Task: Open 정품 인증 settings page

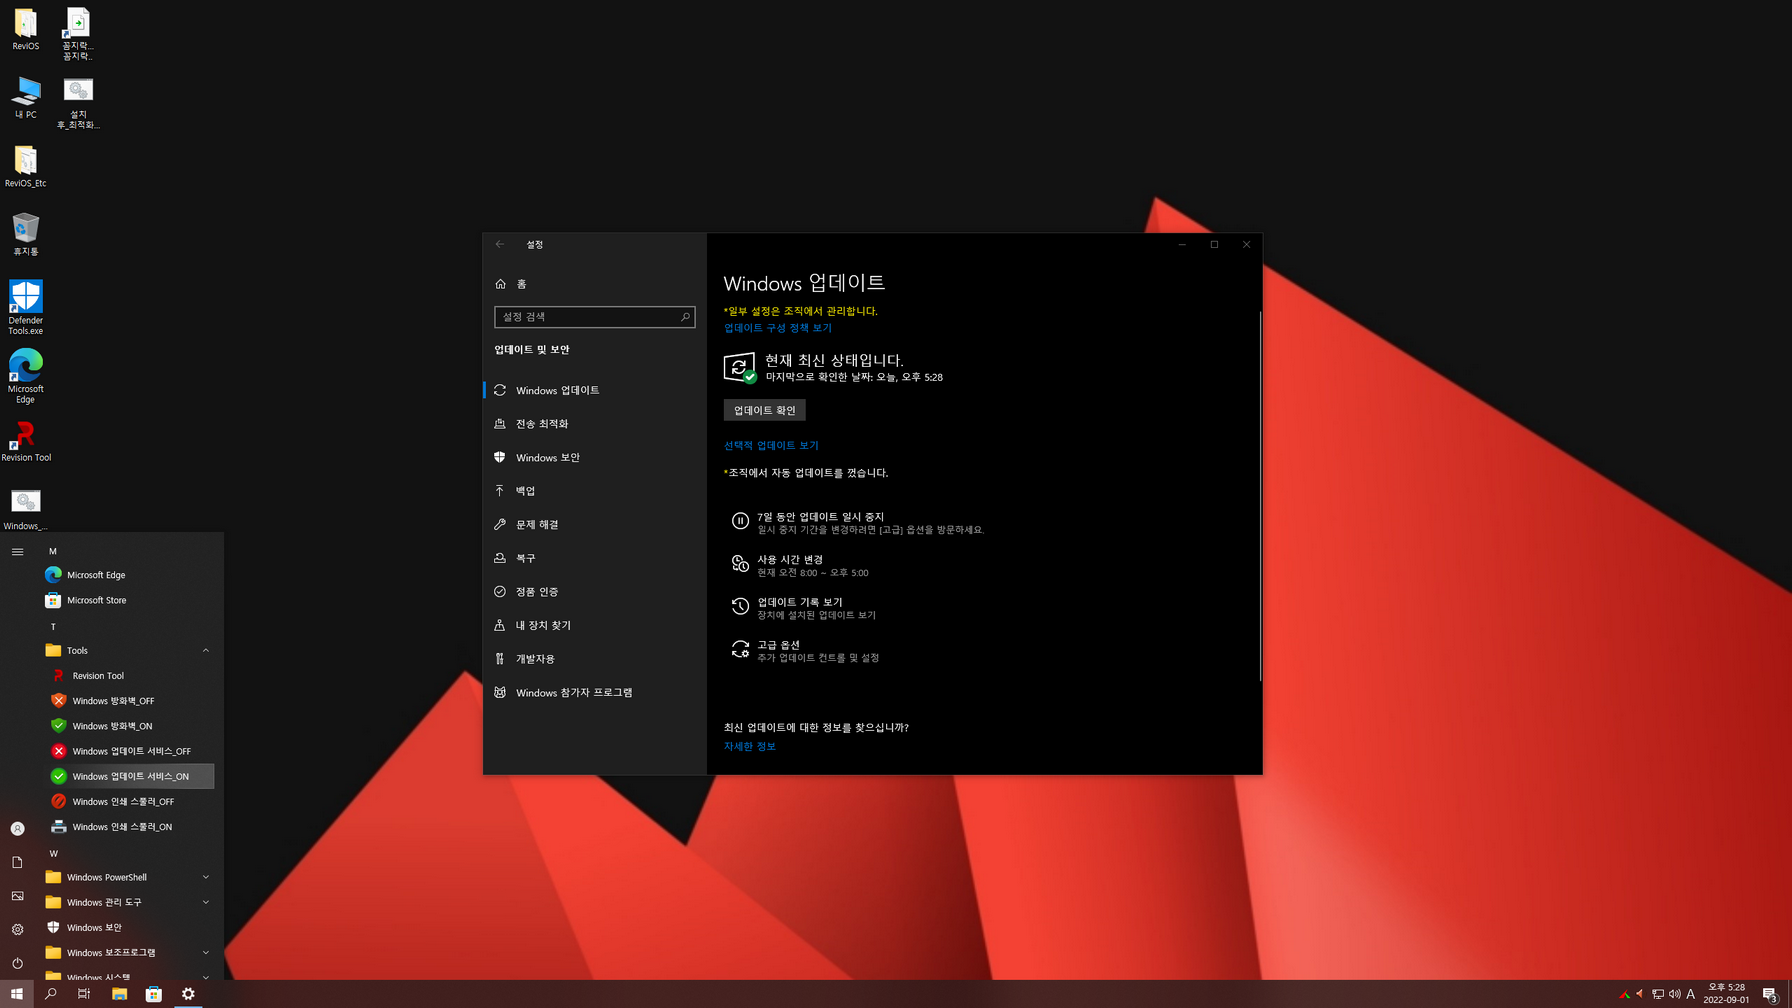Action: [x=594, y=592]
